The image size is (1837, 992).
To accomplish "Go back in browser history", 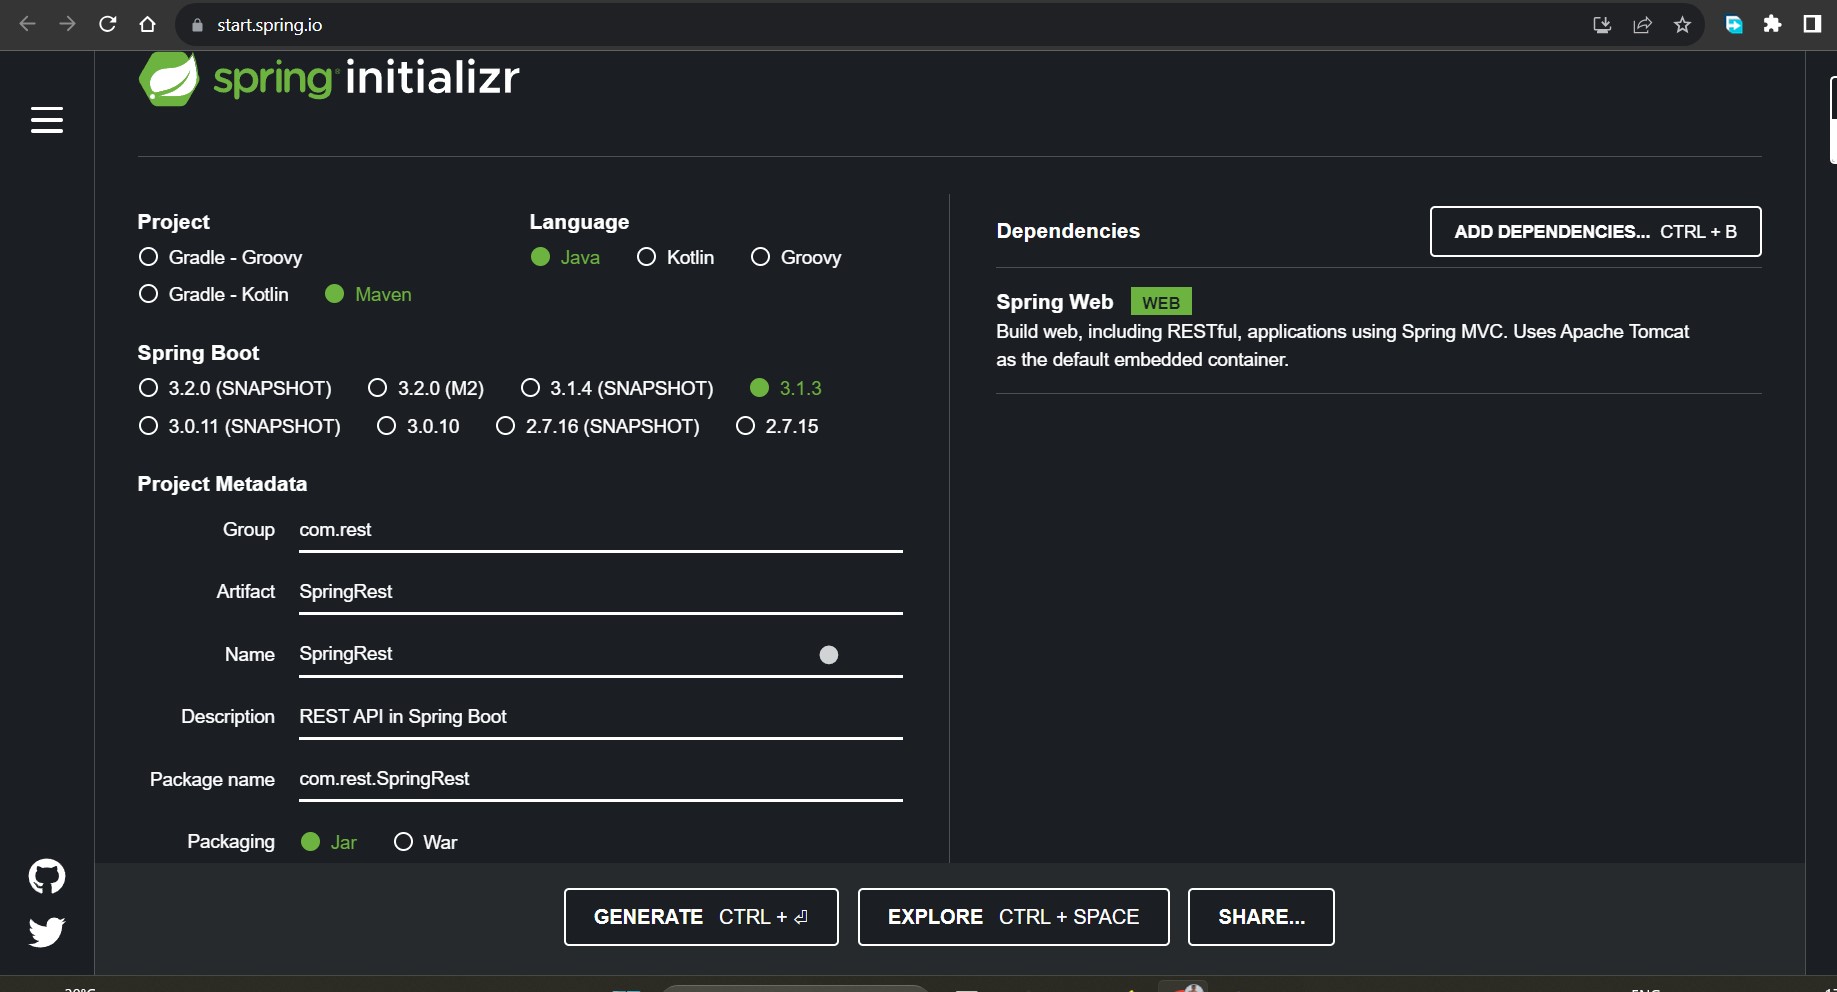I will (x=28, y=24).
